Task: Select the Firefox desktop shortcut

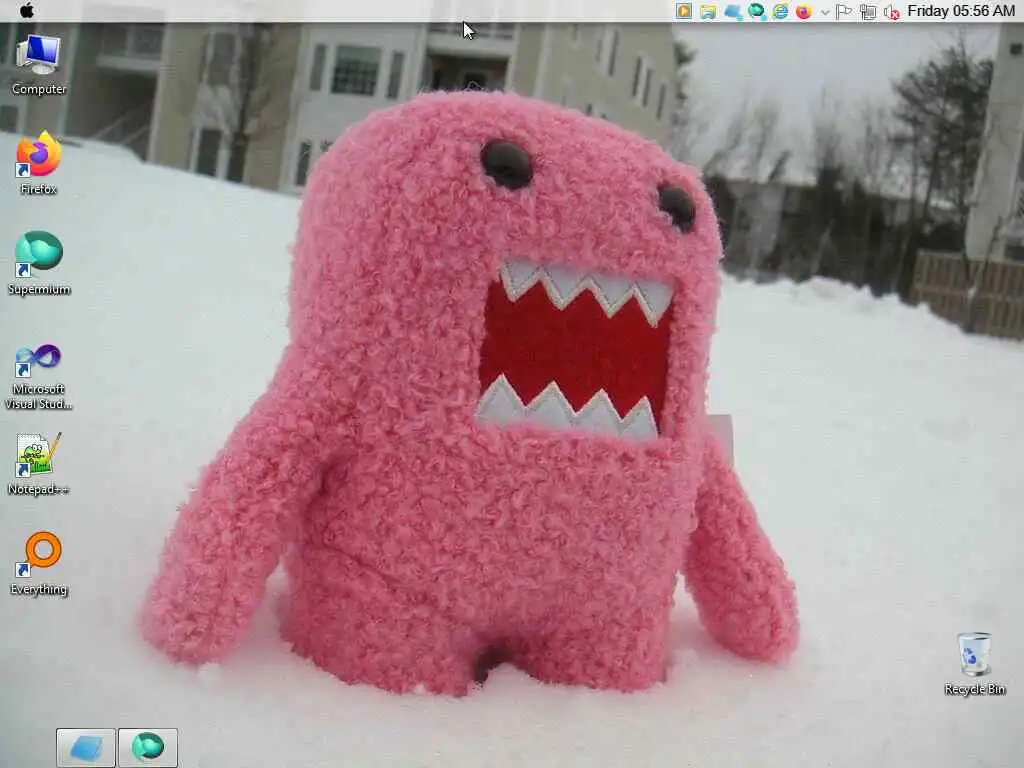Action: (39, 163)
